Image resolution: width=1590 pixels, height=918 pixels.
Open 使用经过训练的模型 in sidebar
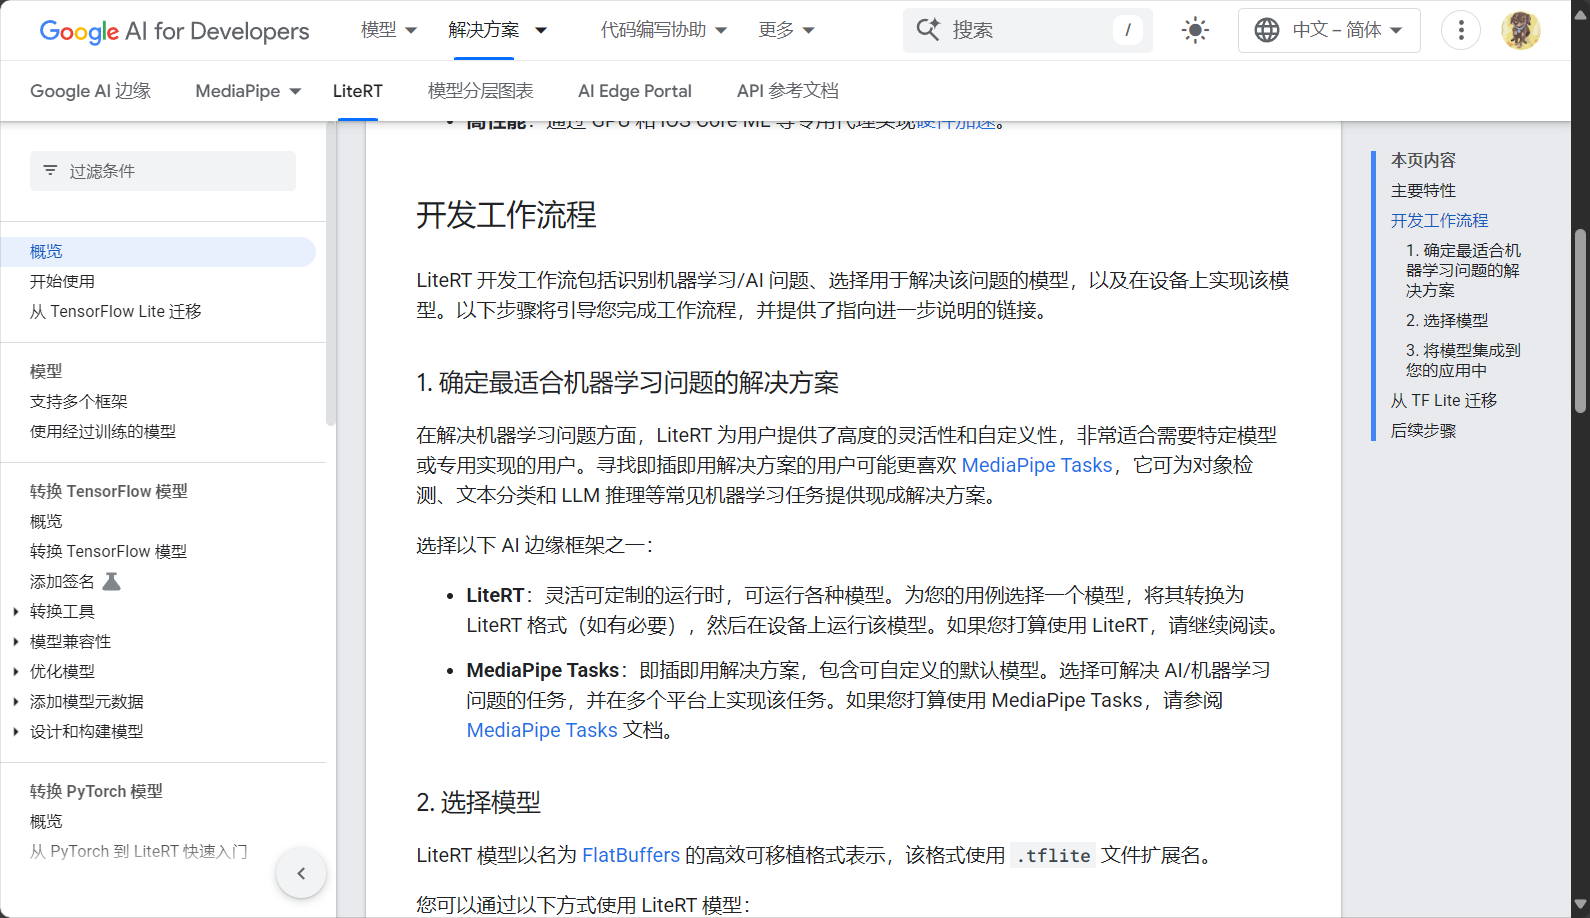103,432
